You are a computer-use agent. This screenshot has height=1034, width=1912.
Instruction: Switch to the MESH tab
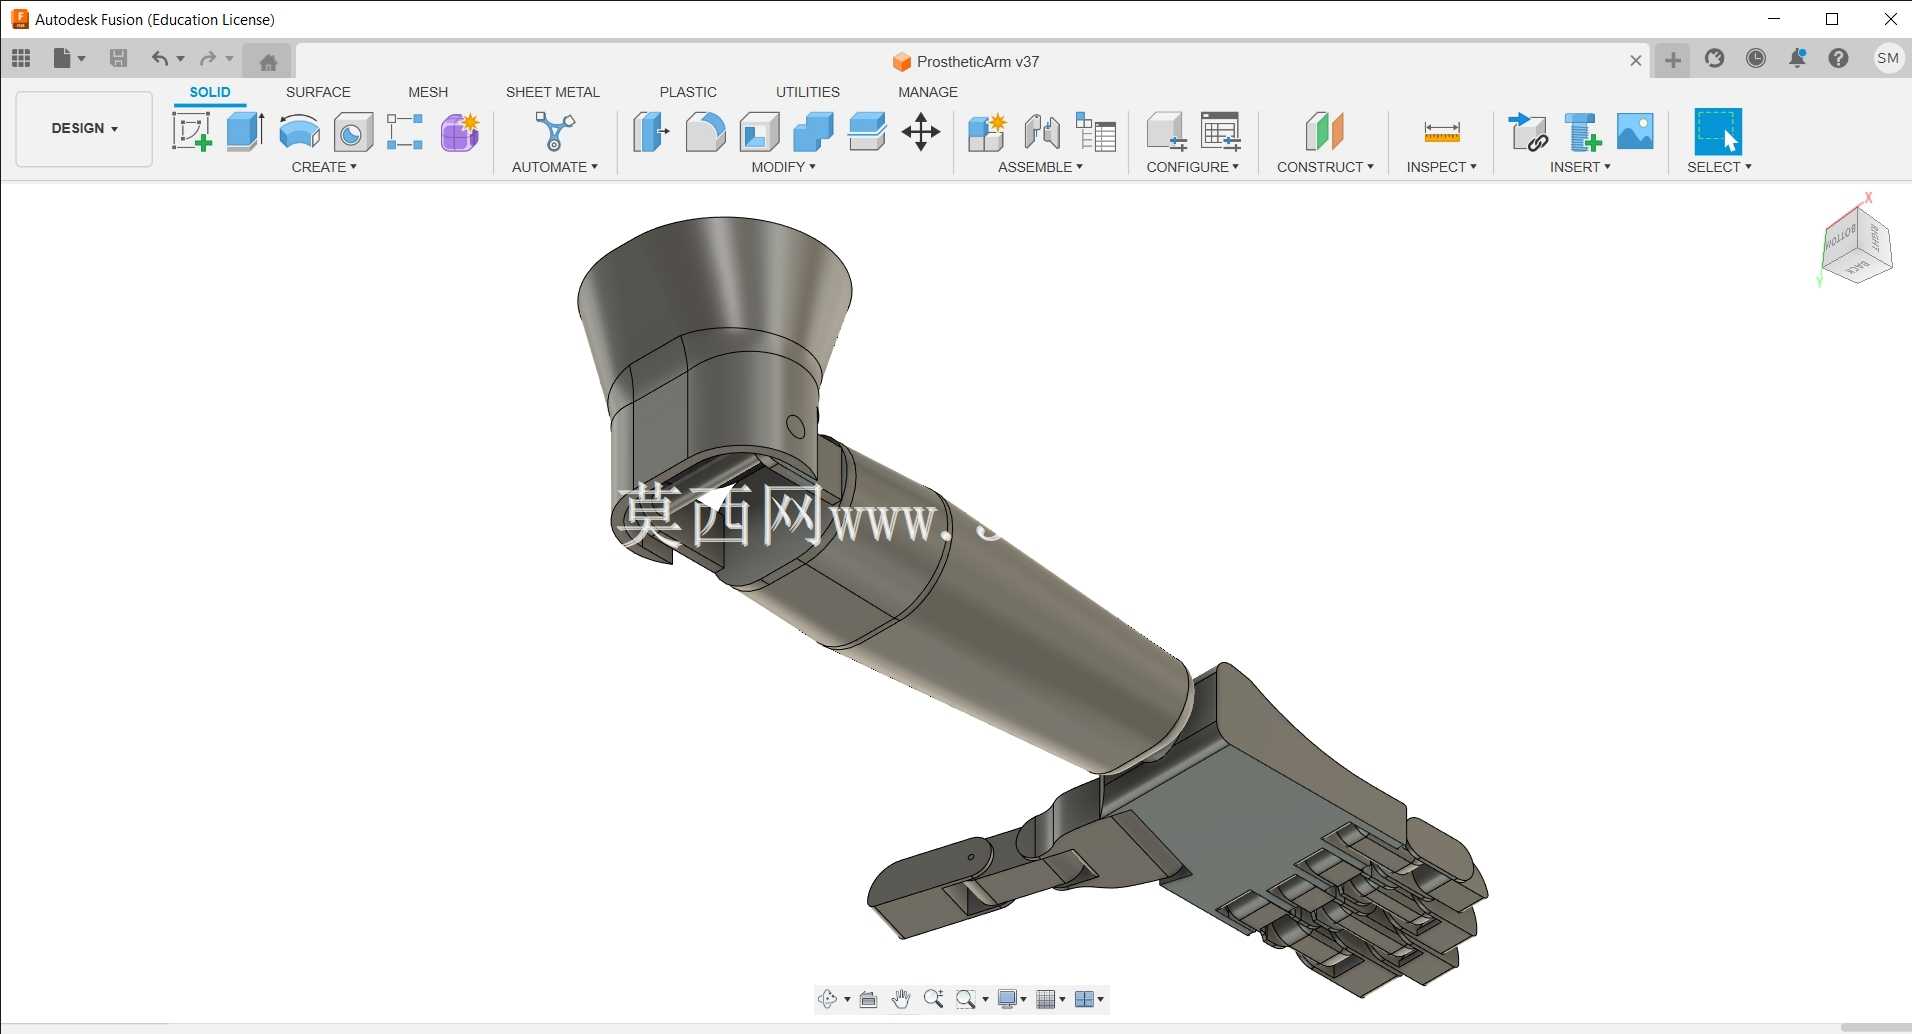point(428,92)
